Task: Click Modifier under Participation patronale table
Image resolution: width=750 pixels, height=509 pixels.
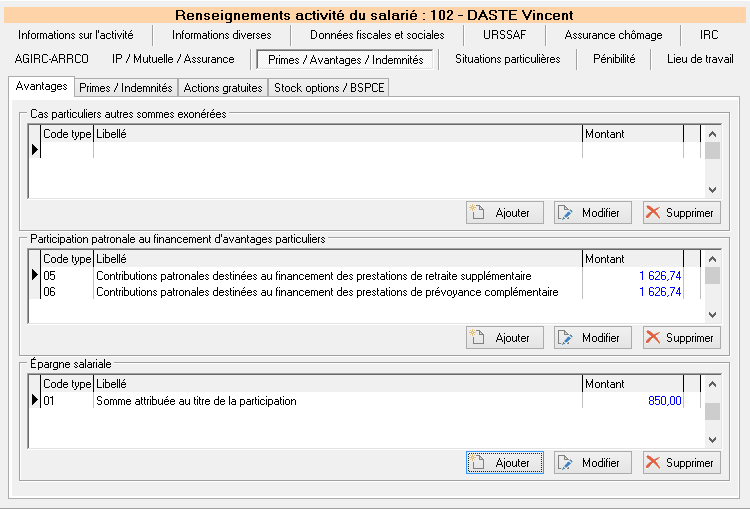Action: pyautogui.click(x=592, y=338)
